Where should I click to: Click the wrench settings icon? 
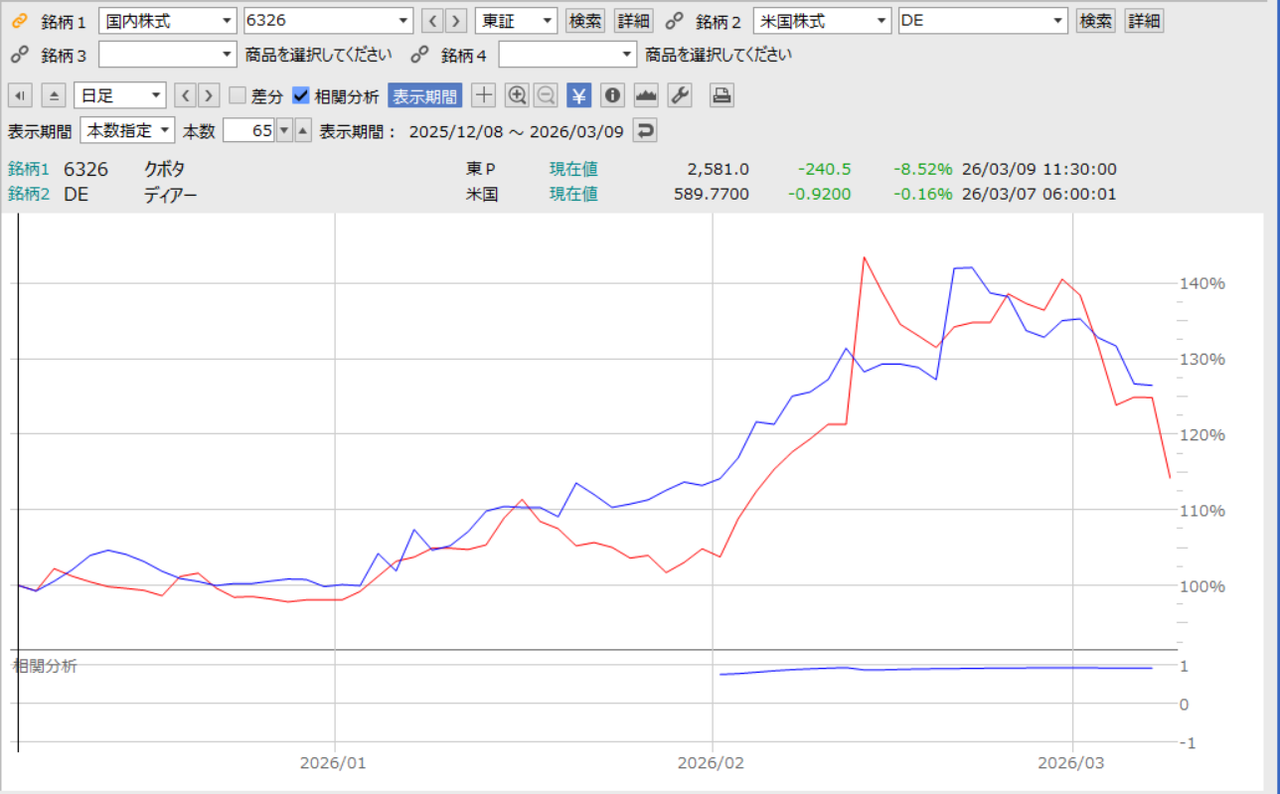679,96
